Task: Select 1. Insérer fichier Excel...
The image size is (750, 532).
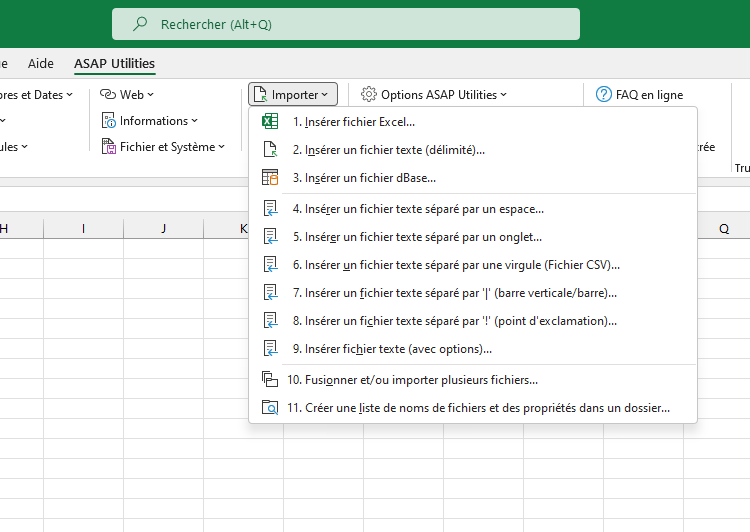Action: (x=473, y=122)
